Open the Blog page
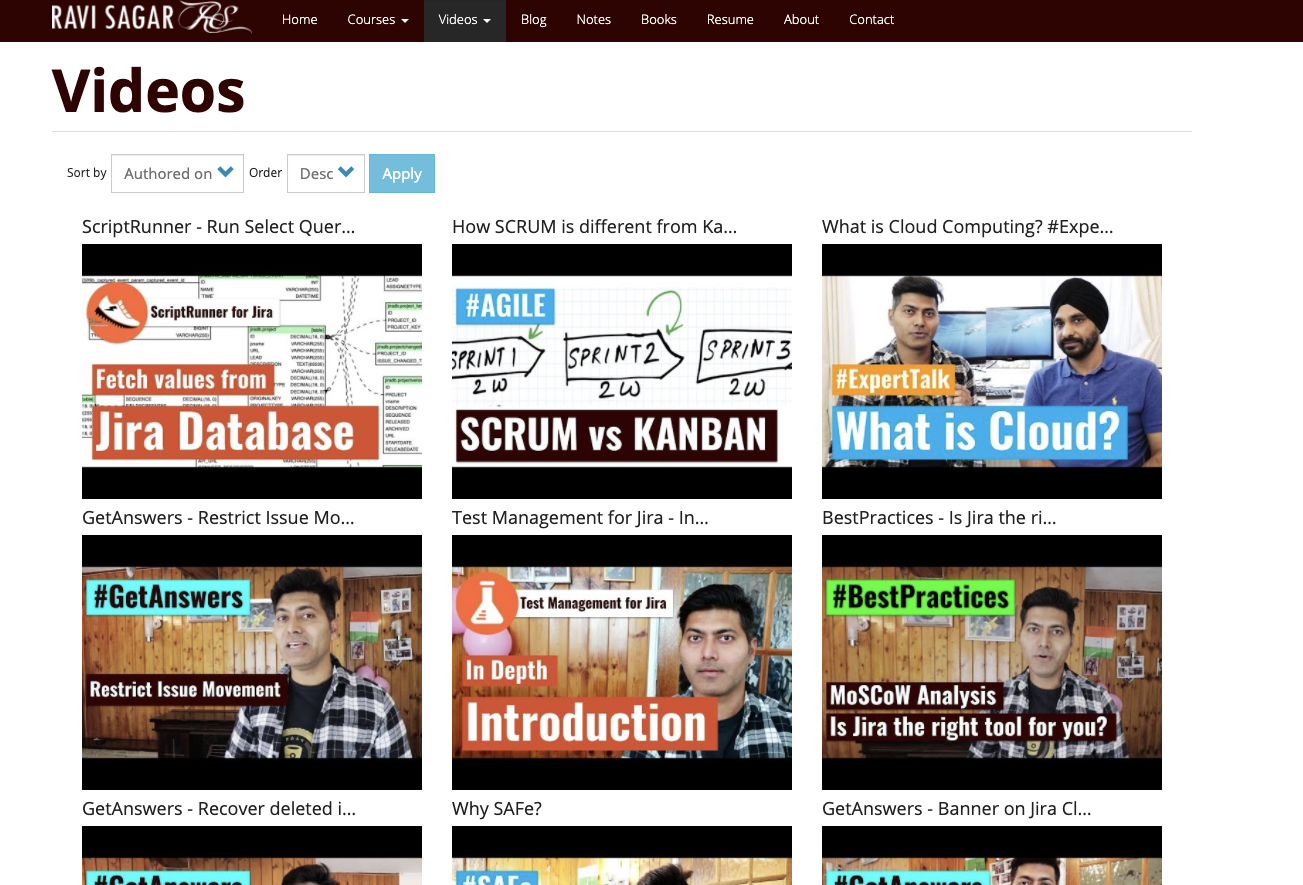1303x885 pixels. click(534, 20)
